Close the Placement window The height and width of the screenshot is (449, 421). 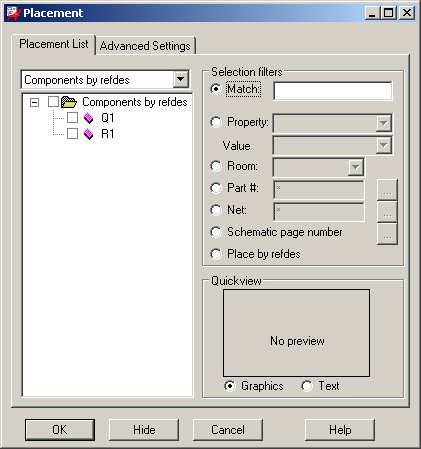tap(407, 13)
